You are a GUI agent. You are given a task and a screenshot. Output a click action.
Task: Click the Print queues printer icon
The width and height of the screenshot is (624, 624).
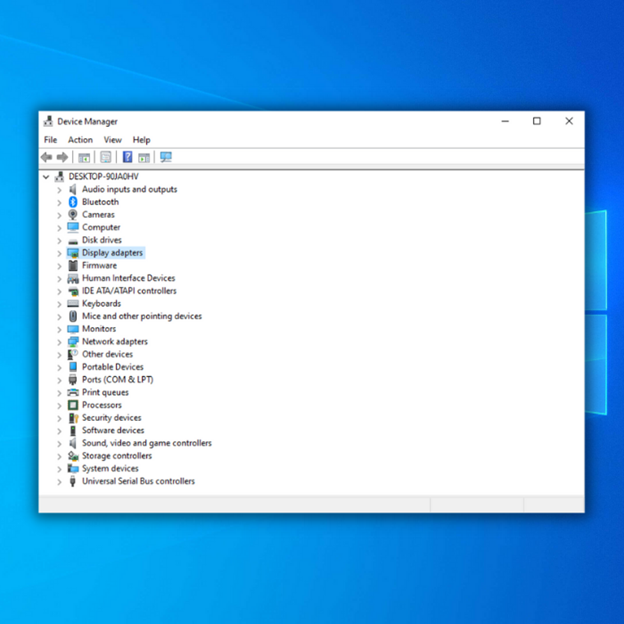(73, 392)
